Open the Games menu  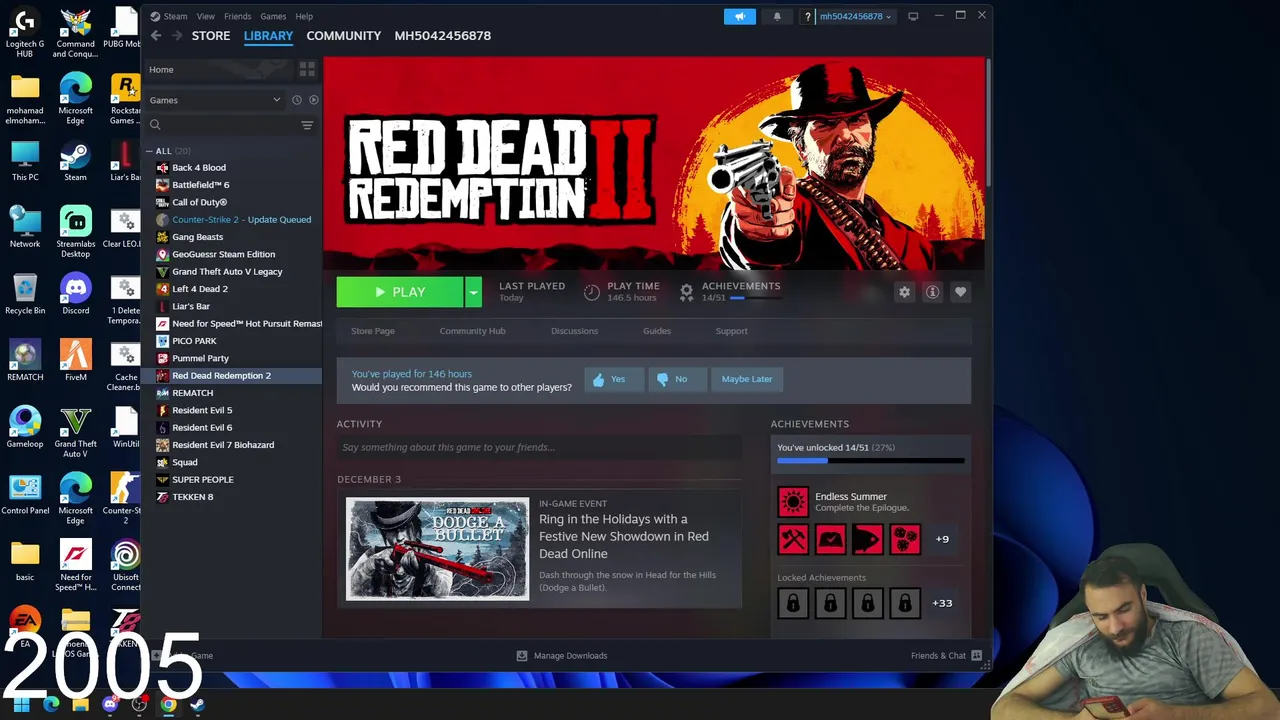click(x=273, y=16)
